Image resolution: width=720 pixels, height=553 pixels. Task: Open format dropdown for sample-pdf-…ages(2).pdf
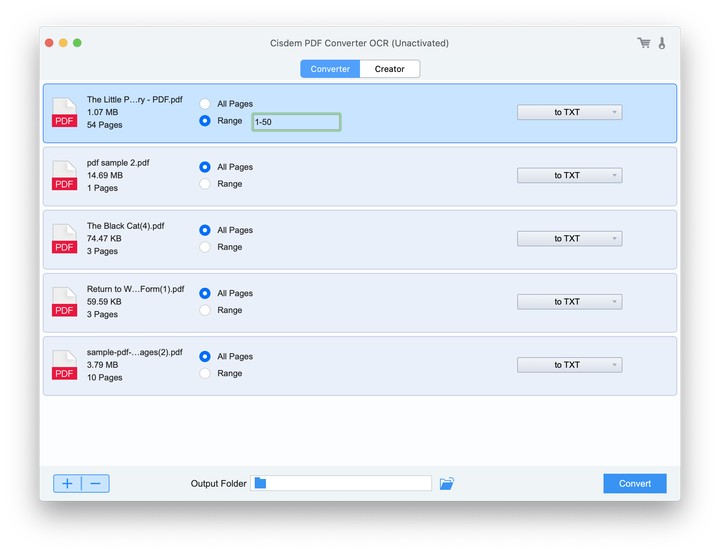coord(569,365)
